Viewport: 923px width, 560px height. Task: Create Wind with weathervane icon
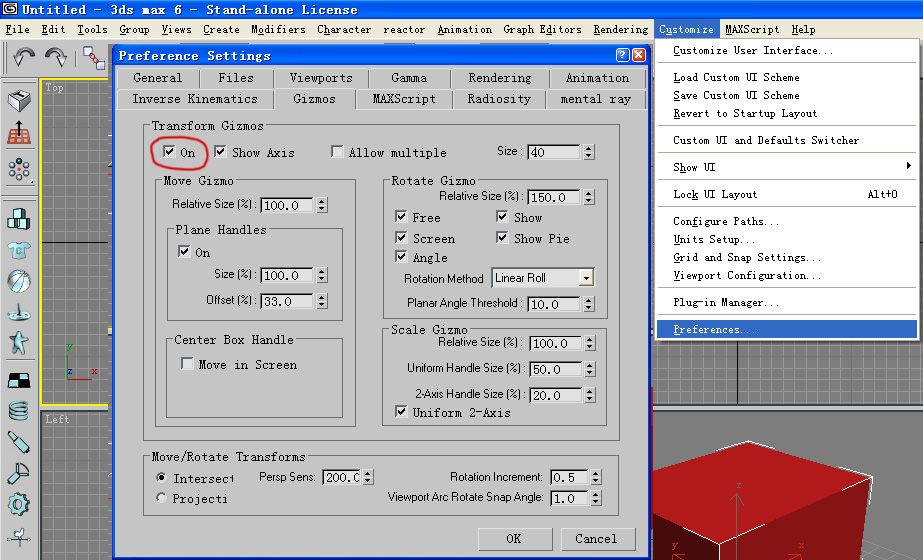click(x=19, y=536)
